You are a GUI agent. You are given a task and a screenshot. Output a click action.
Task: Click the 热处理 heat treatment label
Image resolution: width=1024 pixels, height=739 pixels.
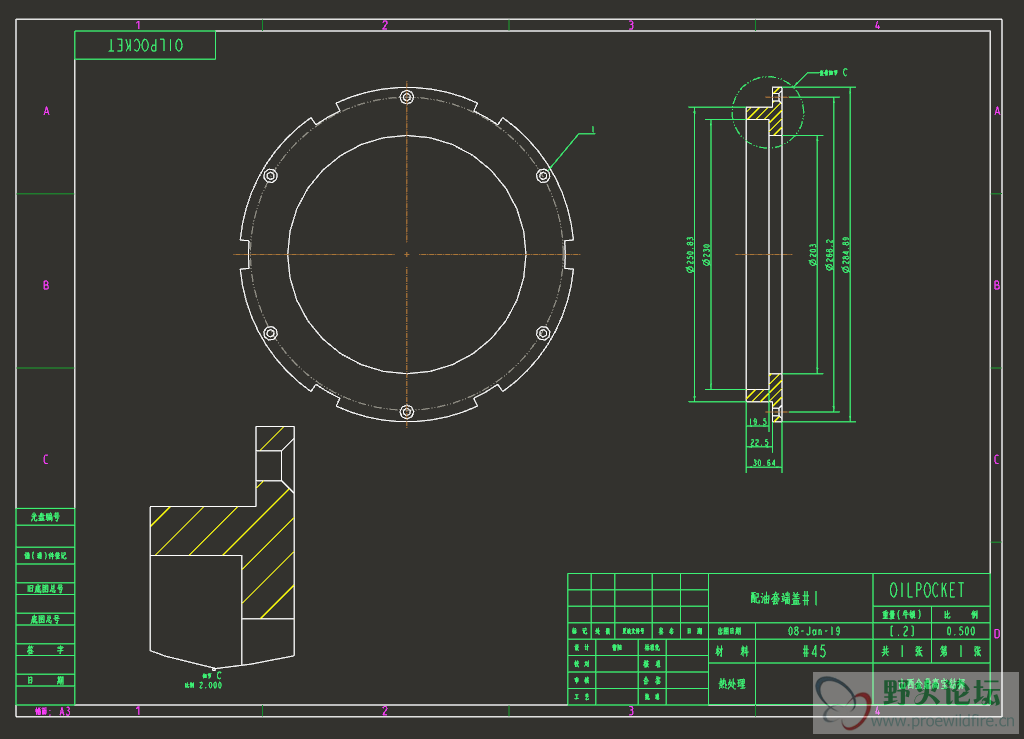(x=731, y=684)
